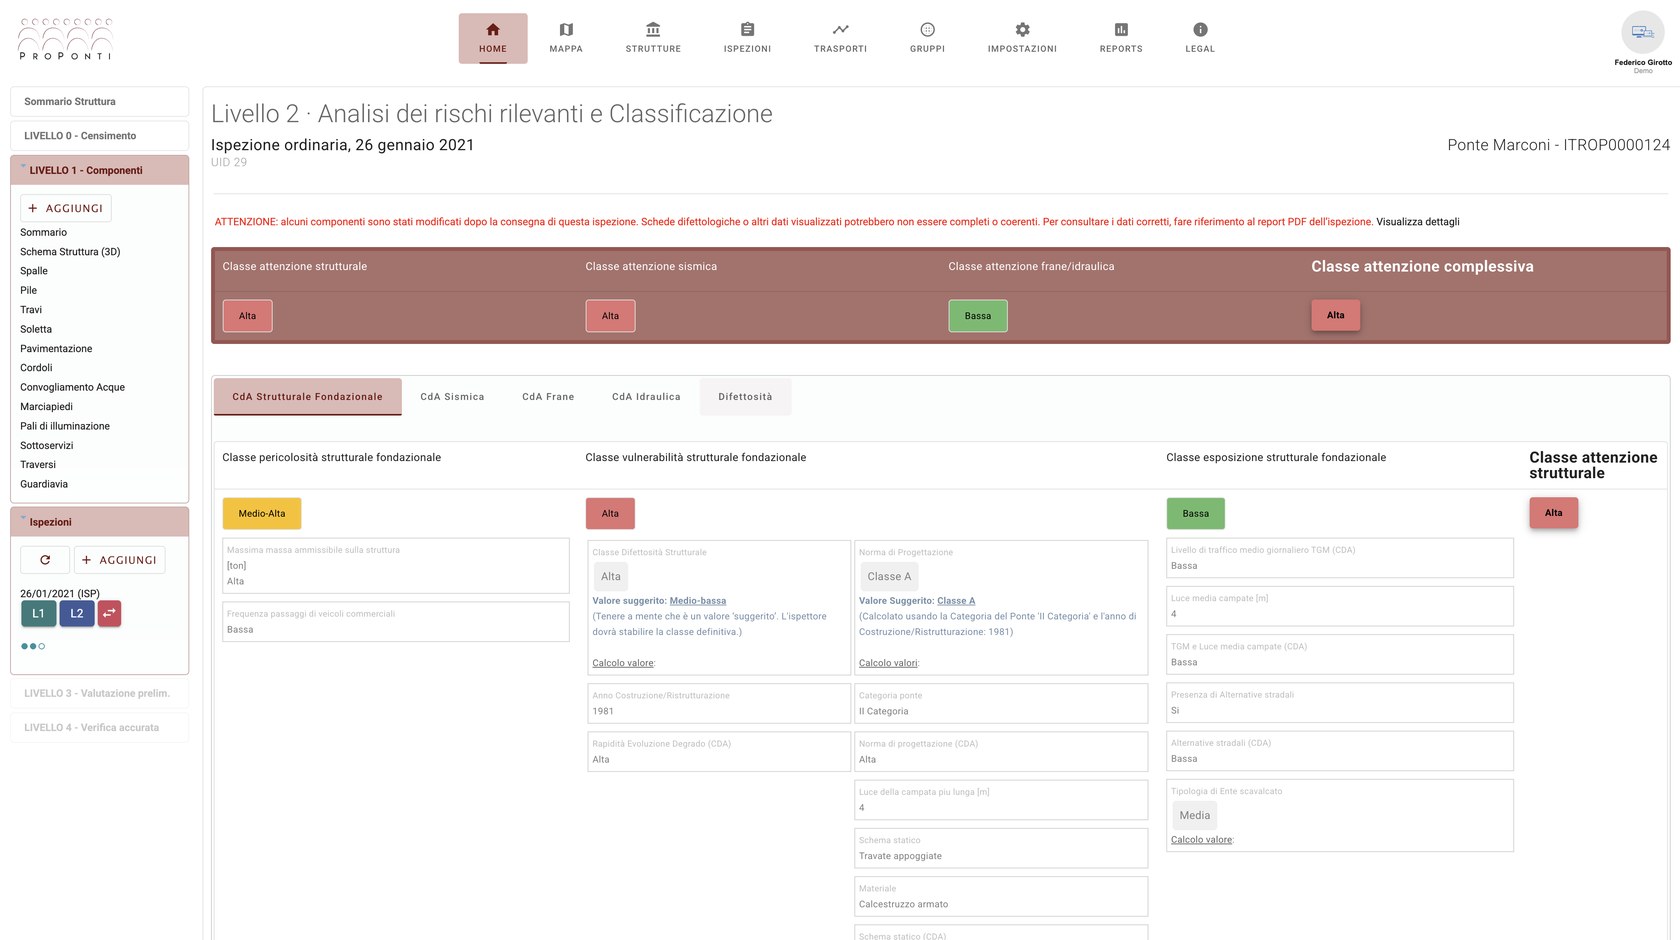
Task: Select Traversi component
Action: tap(38, 465)
